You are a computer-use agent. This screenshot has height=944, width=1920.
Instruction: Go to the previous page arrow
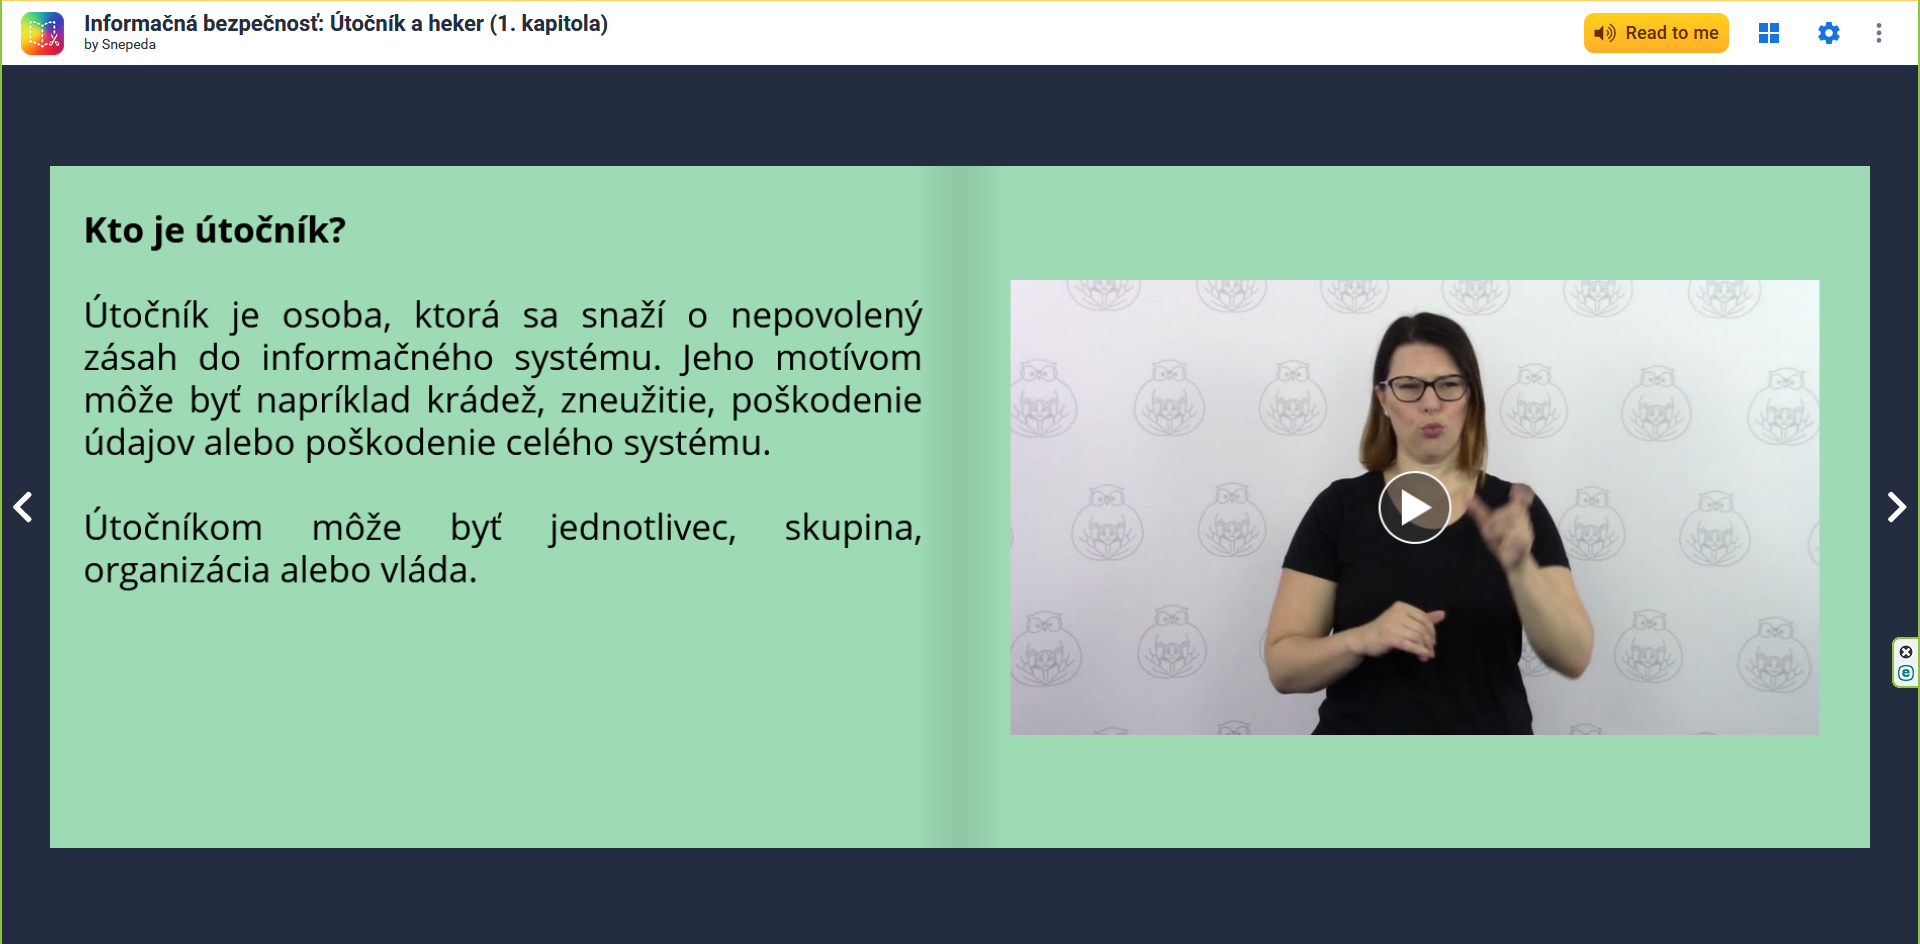(23, 507)
